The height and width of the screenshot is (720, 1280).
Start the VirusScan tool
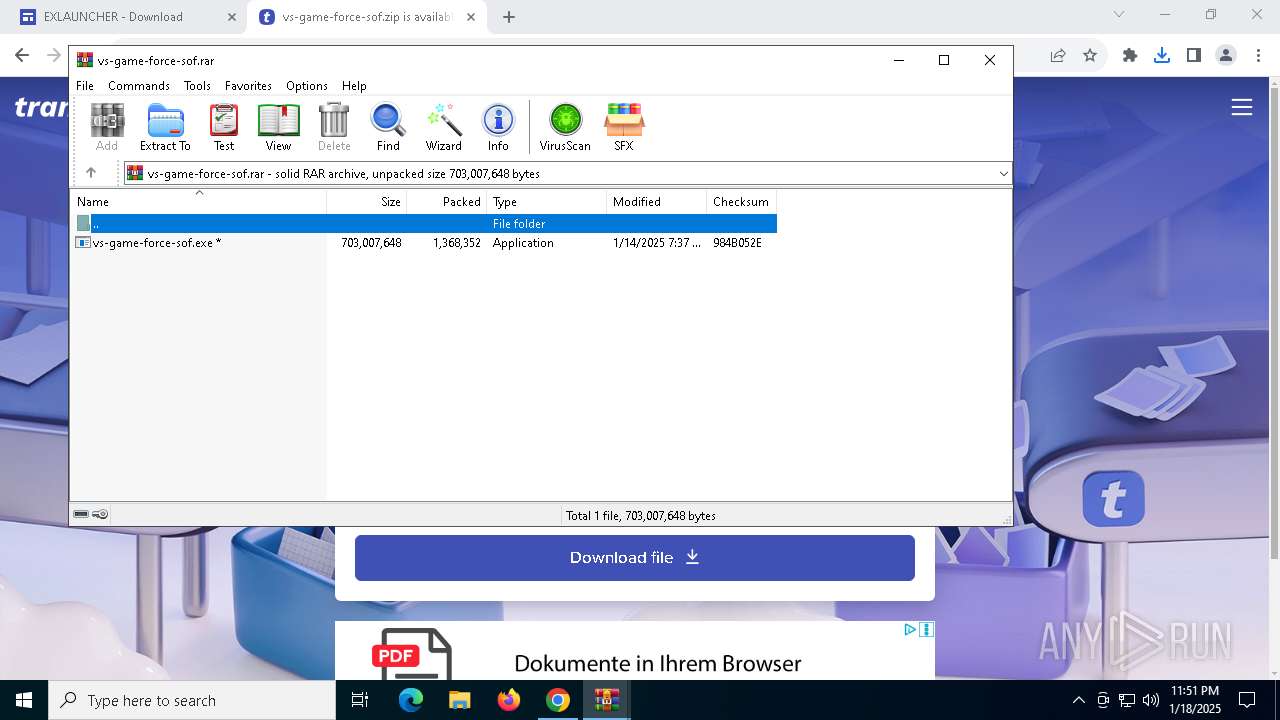pyautogui.click(x=565, y=127)
